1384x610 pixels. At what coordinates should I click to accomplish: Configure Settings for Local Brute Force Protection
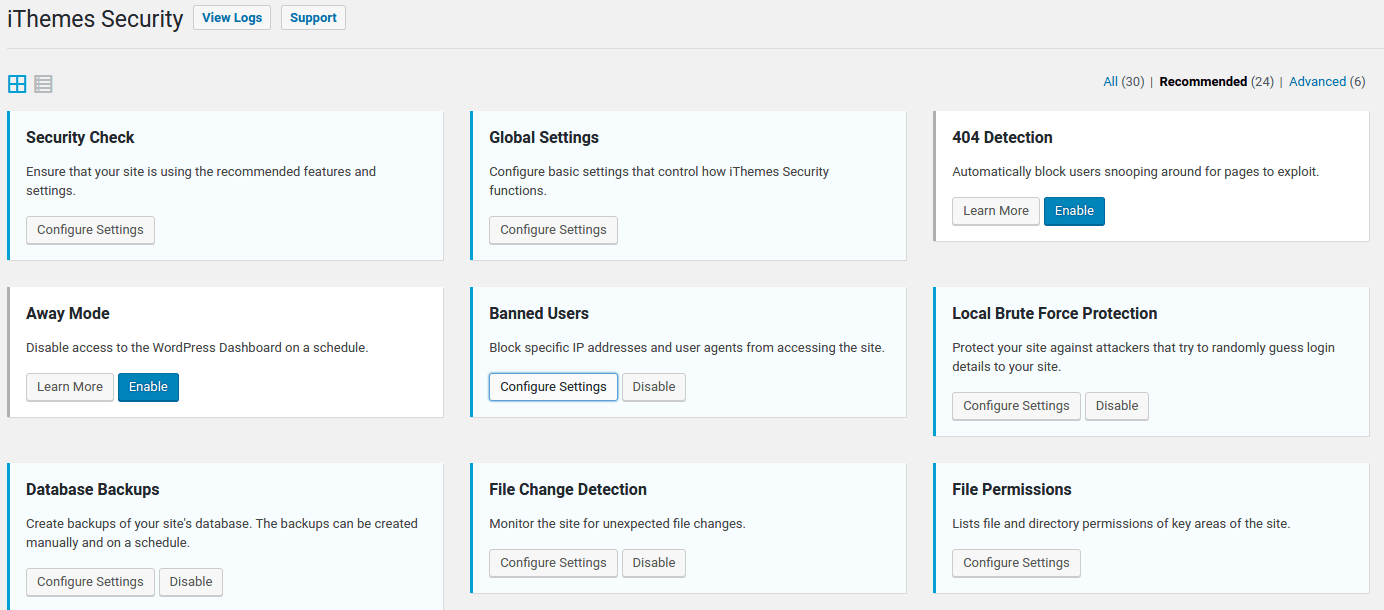1016,406
